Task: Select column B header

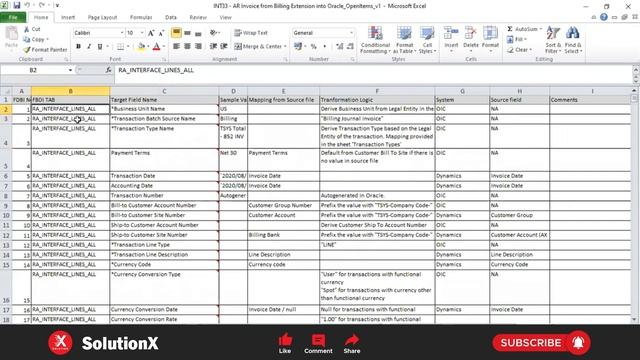Action: (70, 91)
